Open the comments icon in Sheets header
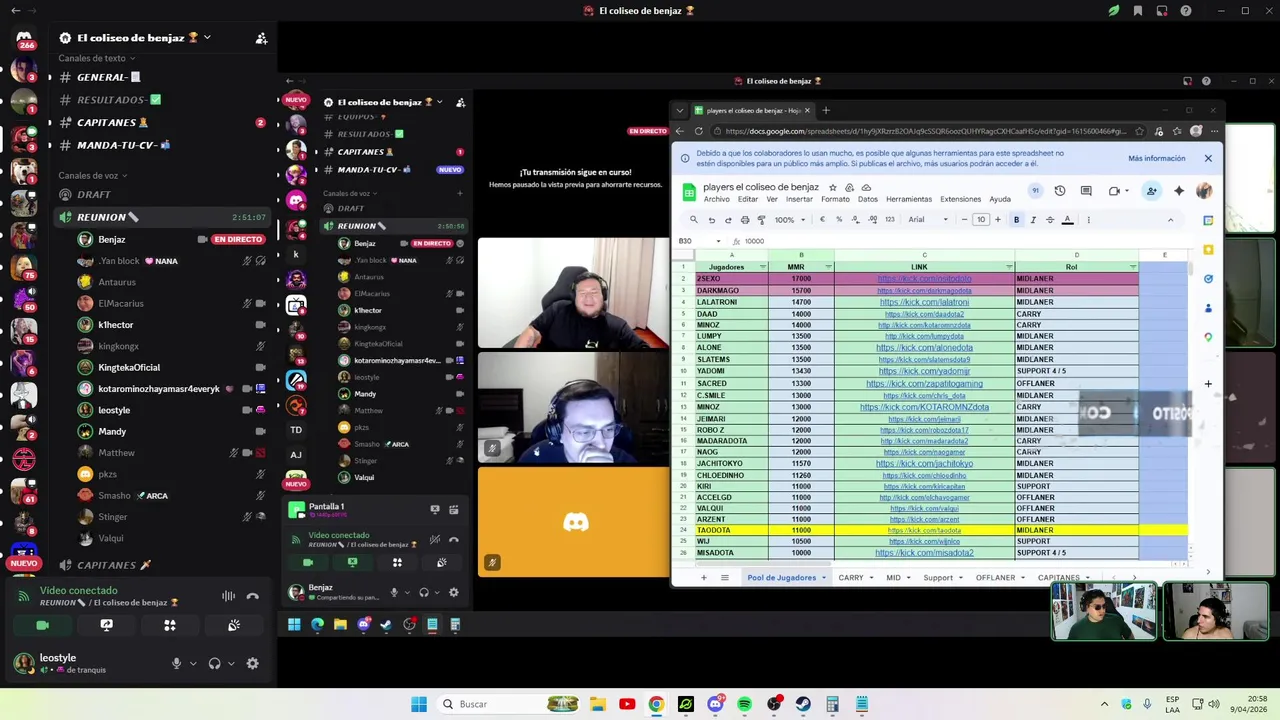The height and width of the screenshot is (720, 1280). coord(1088,191)
